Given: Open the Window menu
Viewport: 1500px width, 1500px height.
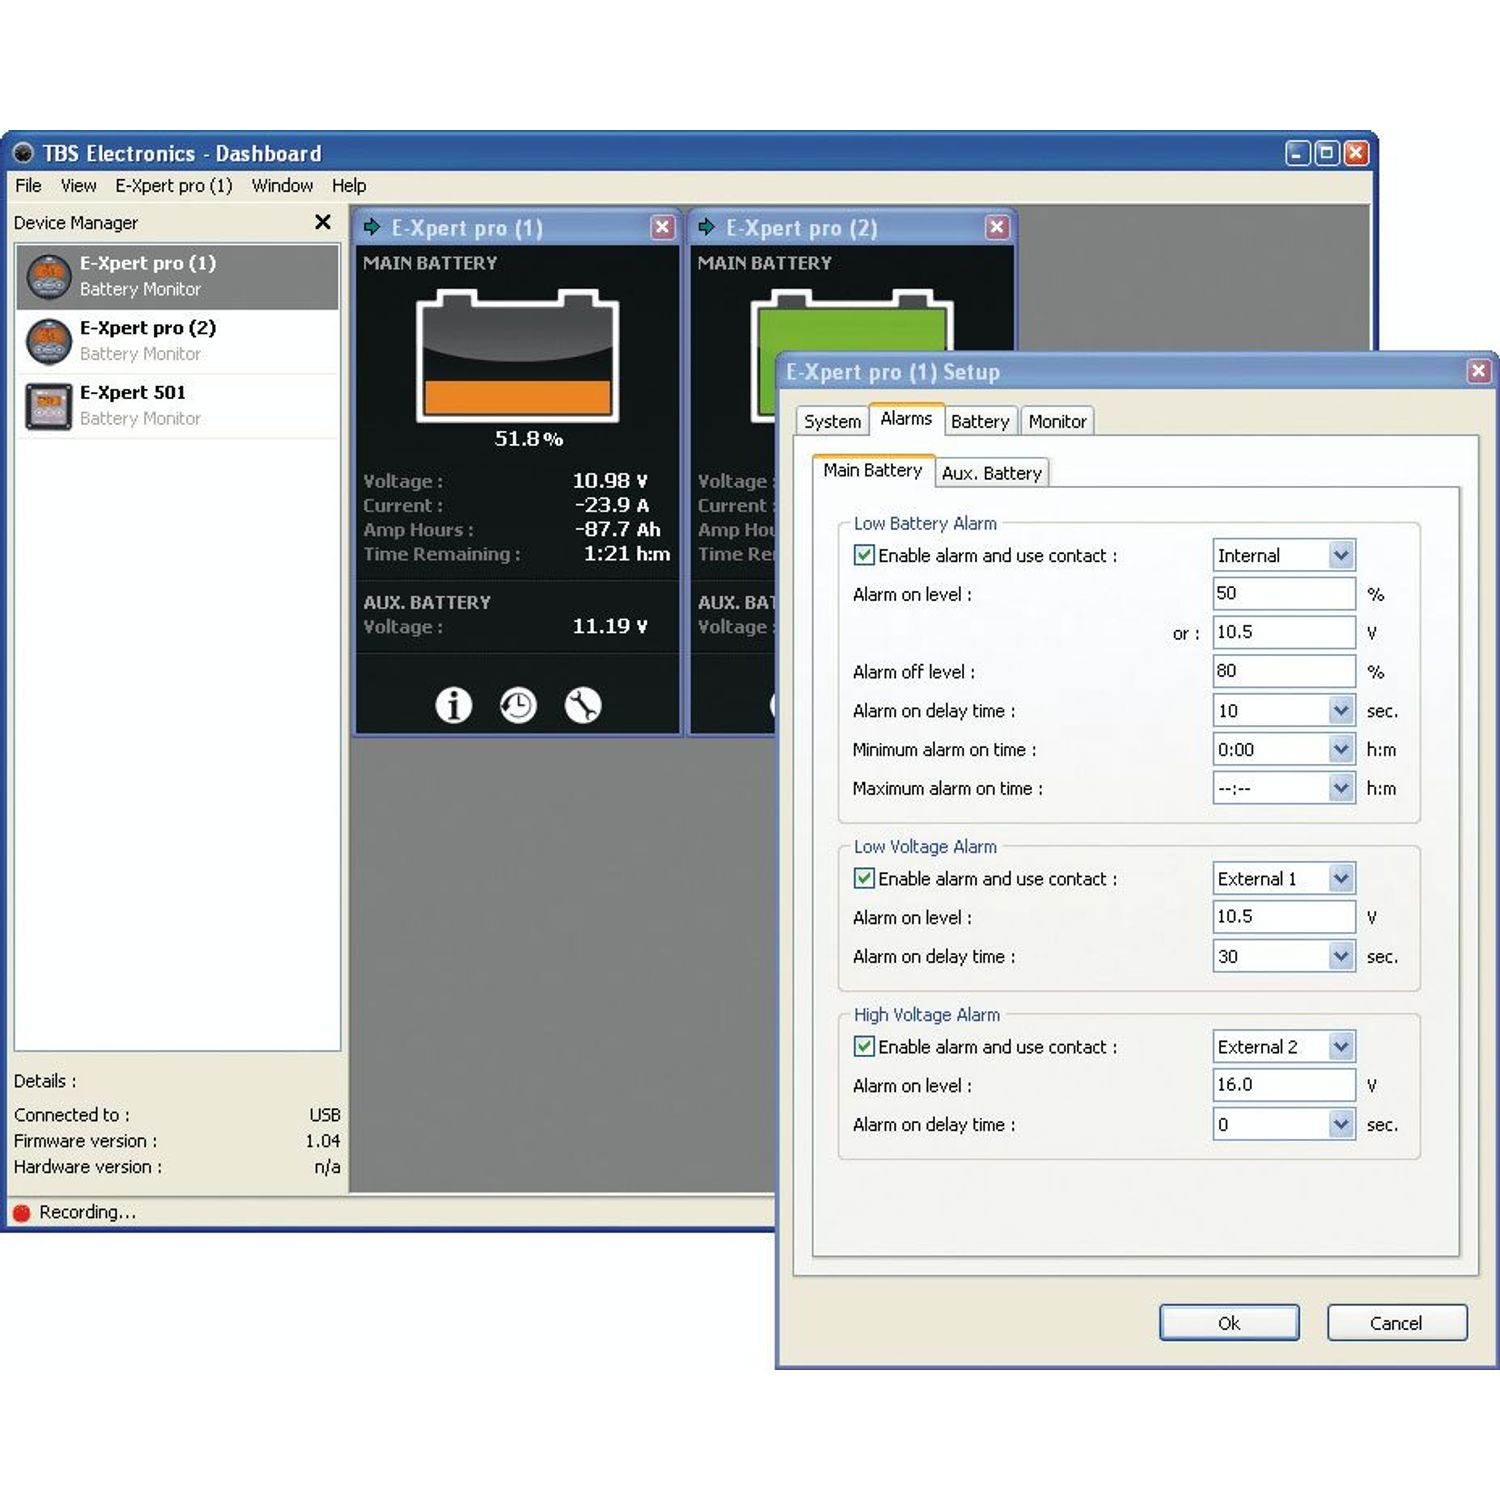Looking at the screenshot, I should (282, 186).
